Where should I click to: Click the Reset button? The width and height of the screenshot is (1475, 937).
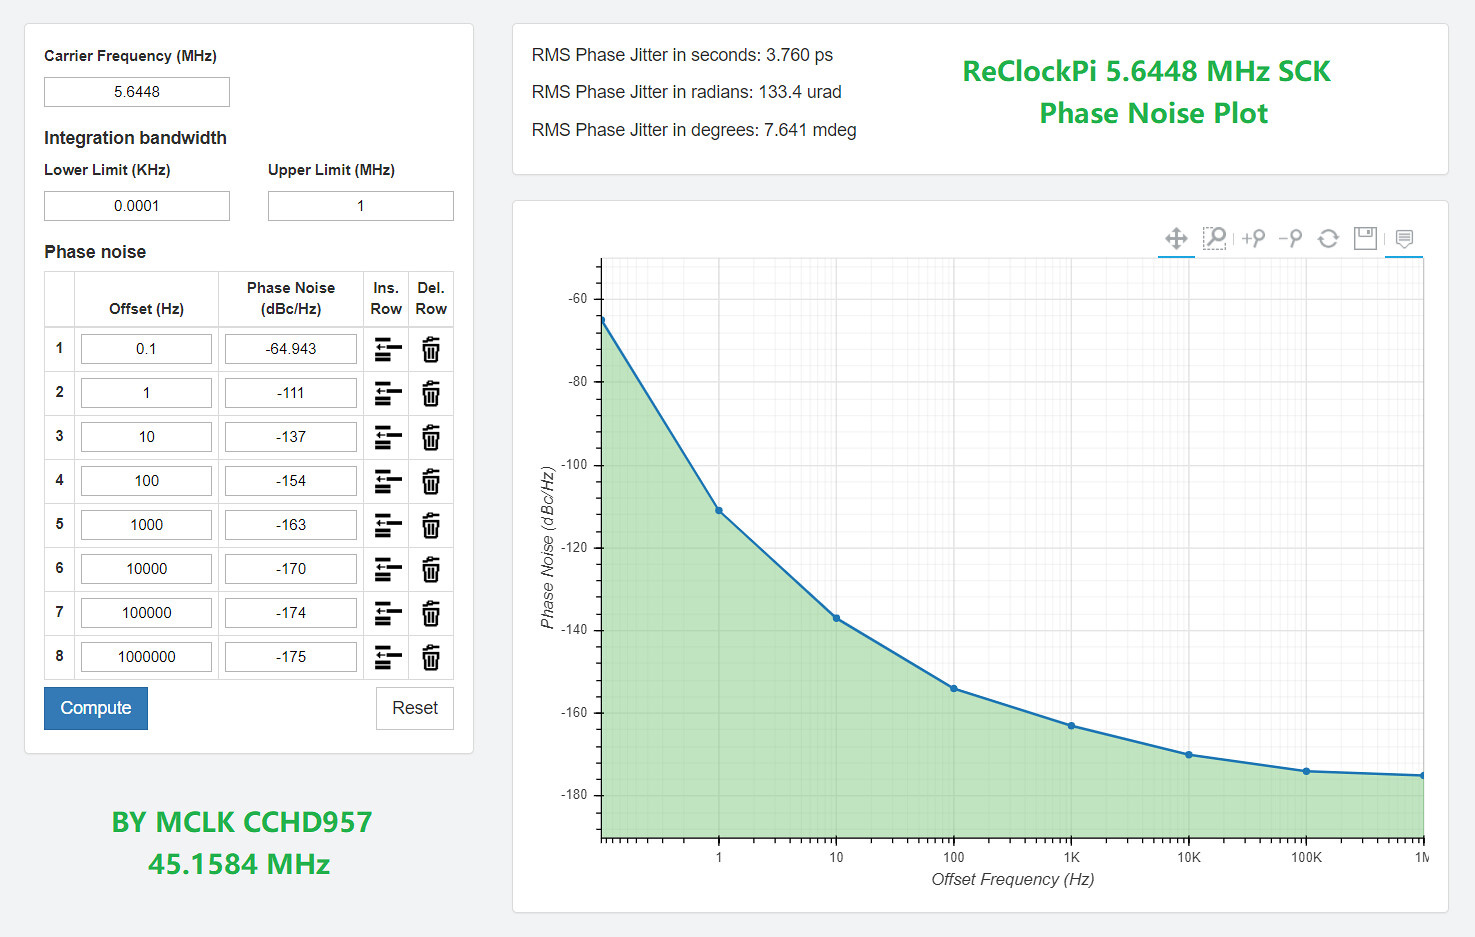coord(415,708)
